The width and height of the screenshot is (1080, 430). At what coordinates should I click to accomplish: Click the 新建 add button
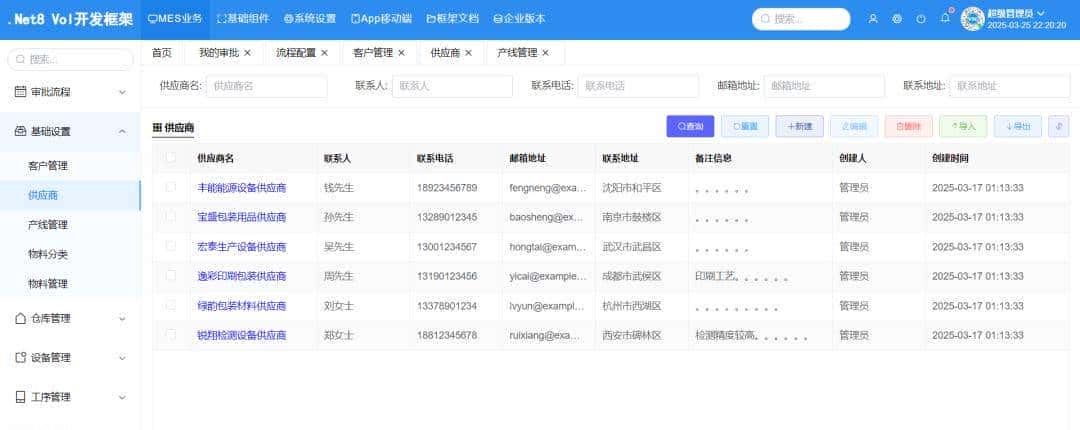800,126
